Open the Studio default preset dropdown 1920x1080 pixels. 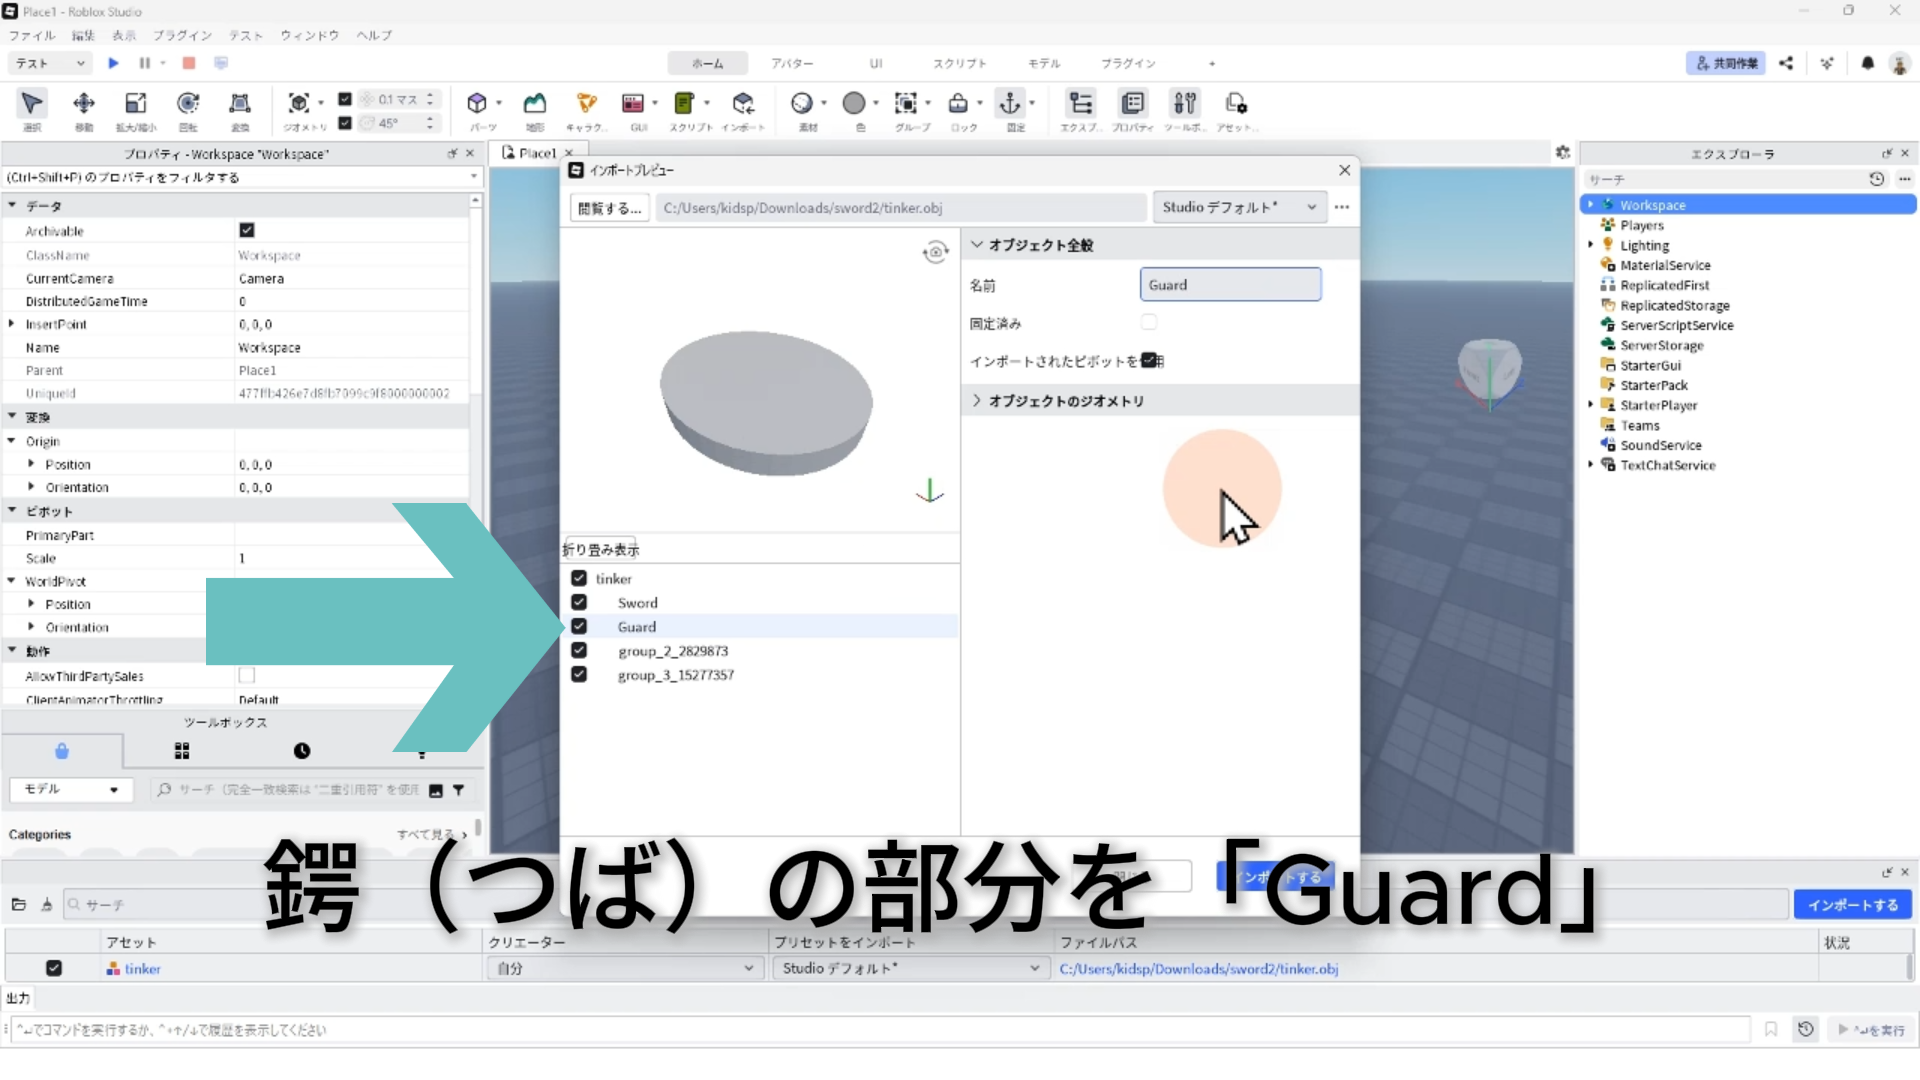[x=1239, y=208]
